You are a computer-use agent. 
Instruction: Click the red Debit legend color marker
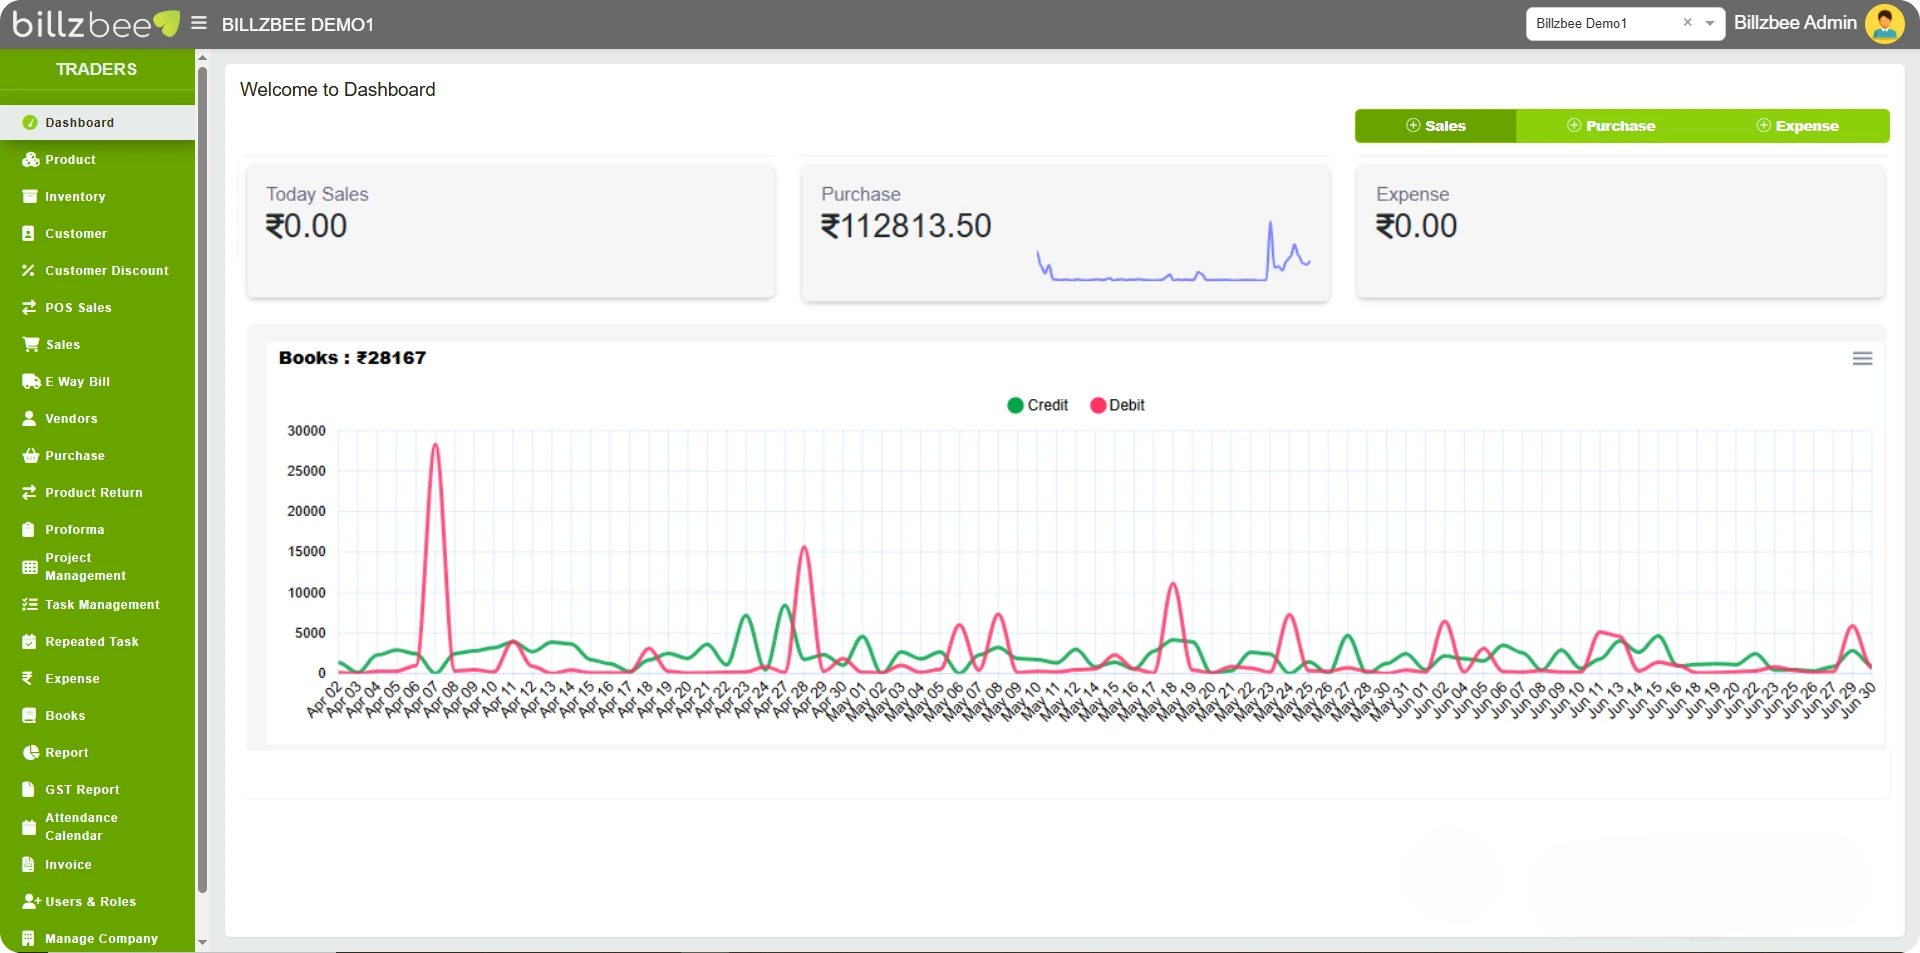(1098, 405)
